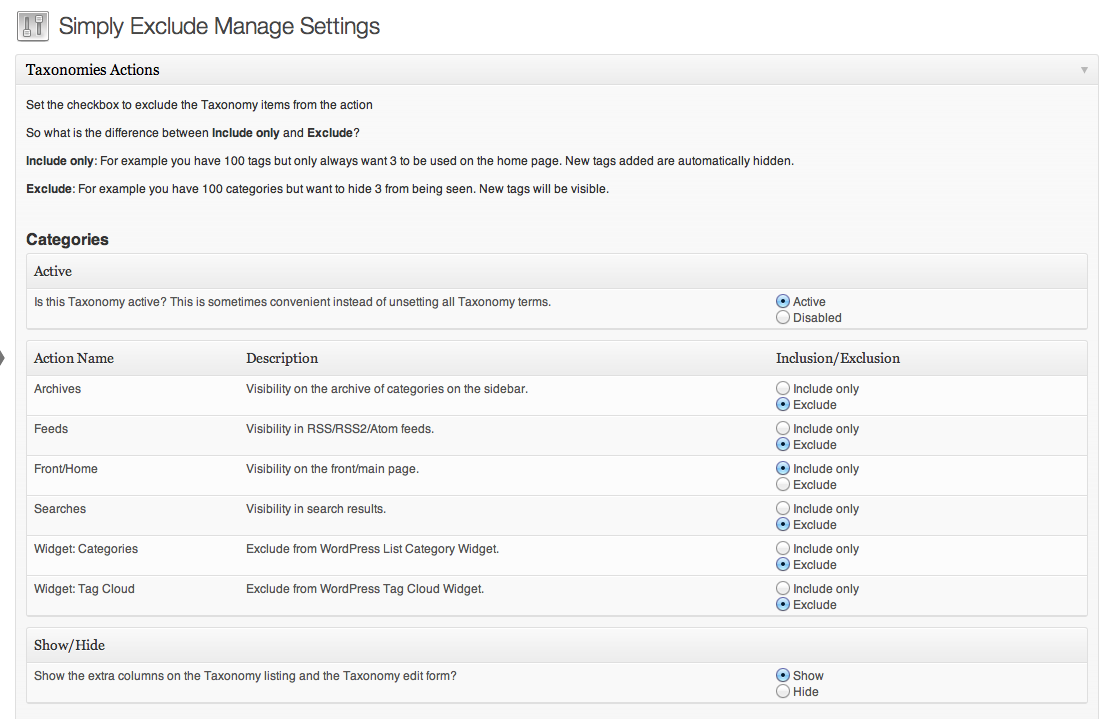The height and width of the screenshot is (719, 1106).
Task: Click the Taxonomies Actions header title
Action: [93, 70]
